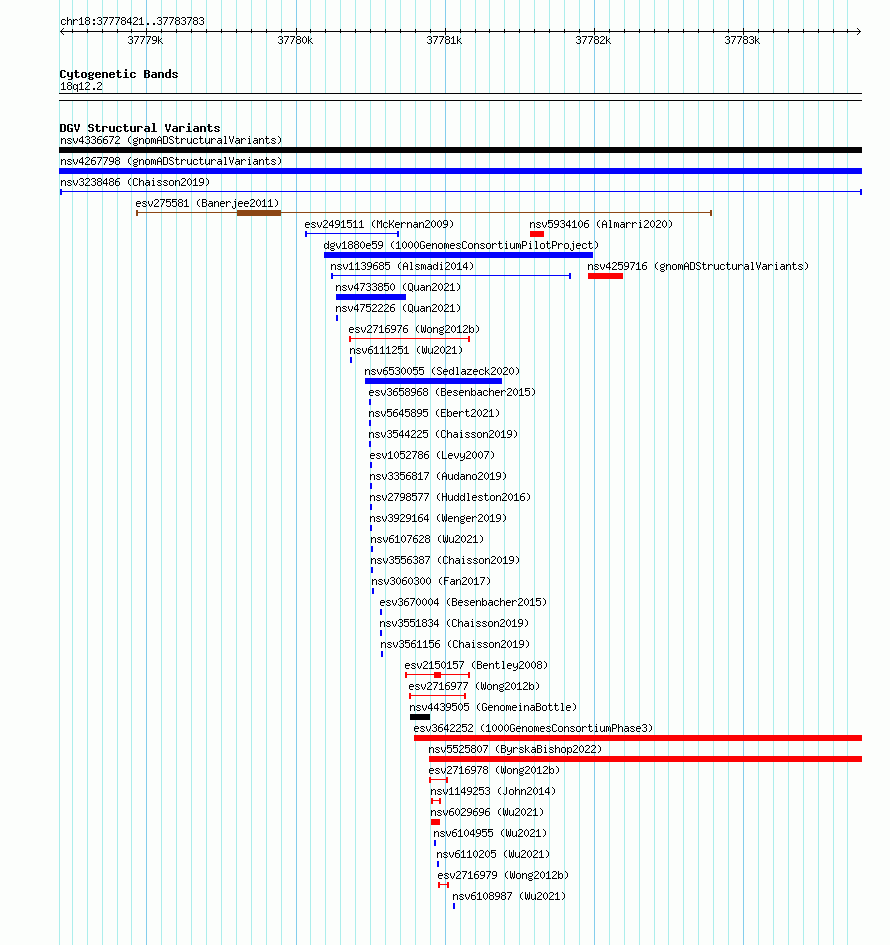Click dgv1880e59 1000GenomesConsortiumPilotProject label
The height and width of the screenshot is (945, 890).
pos(461,245)
